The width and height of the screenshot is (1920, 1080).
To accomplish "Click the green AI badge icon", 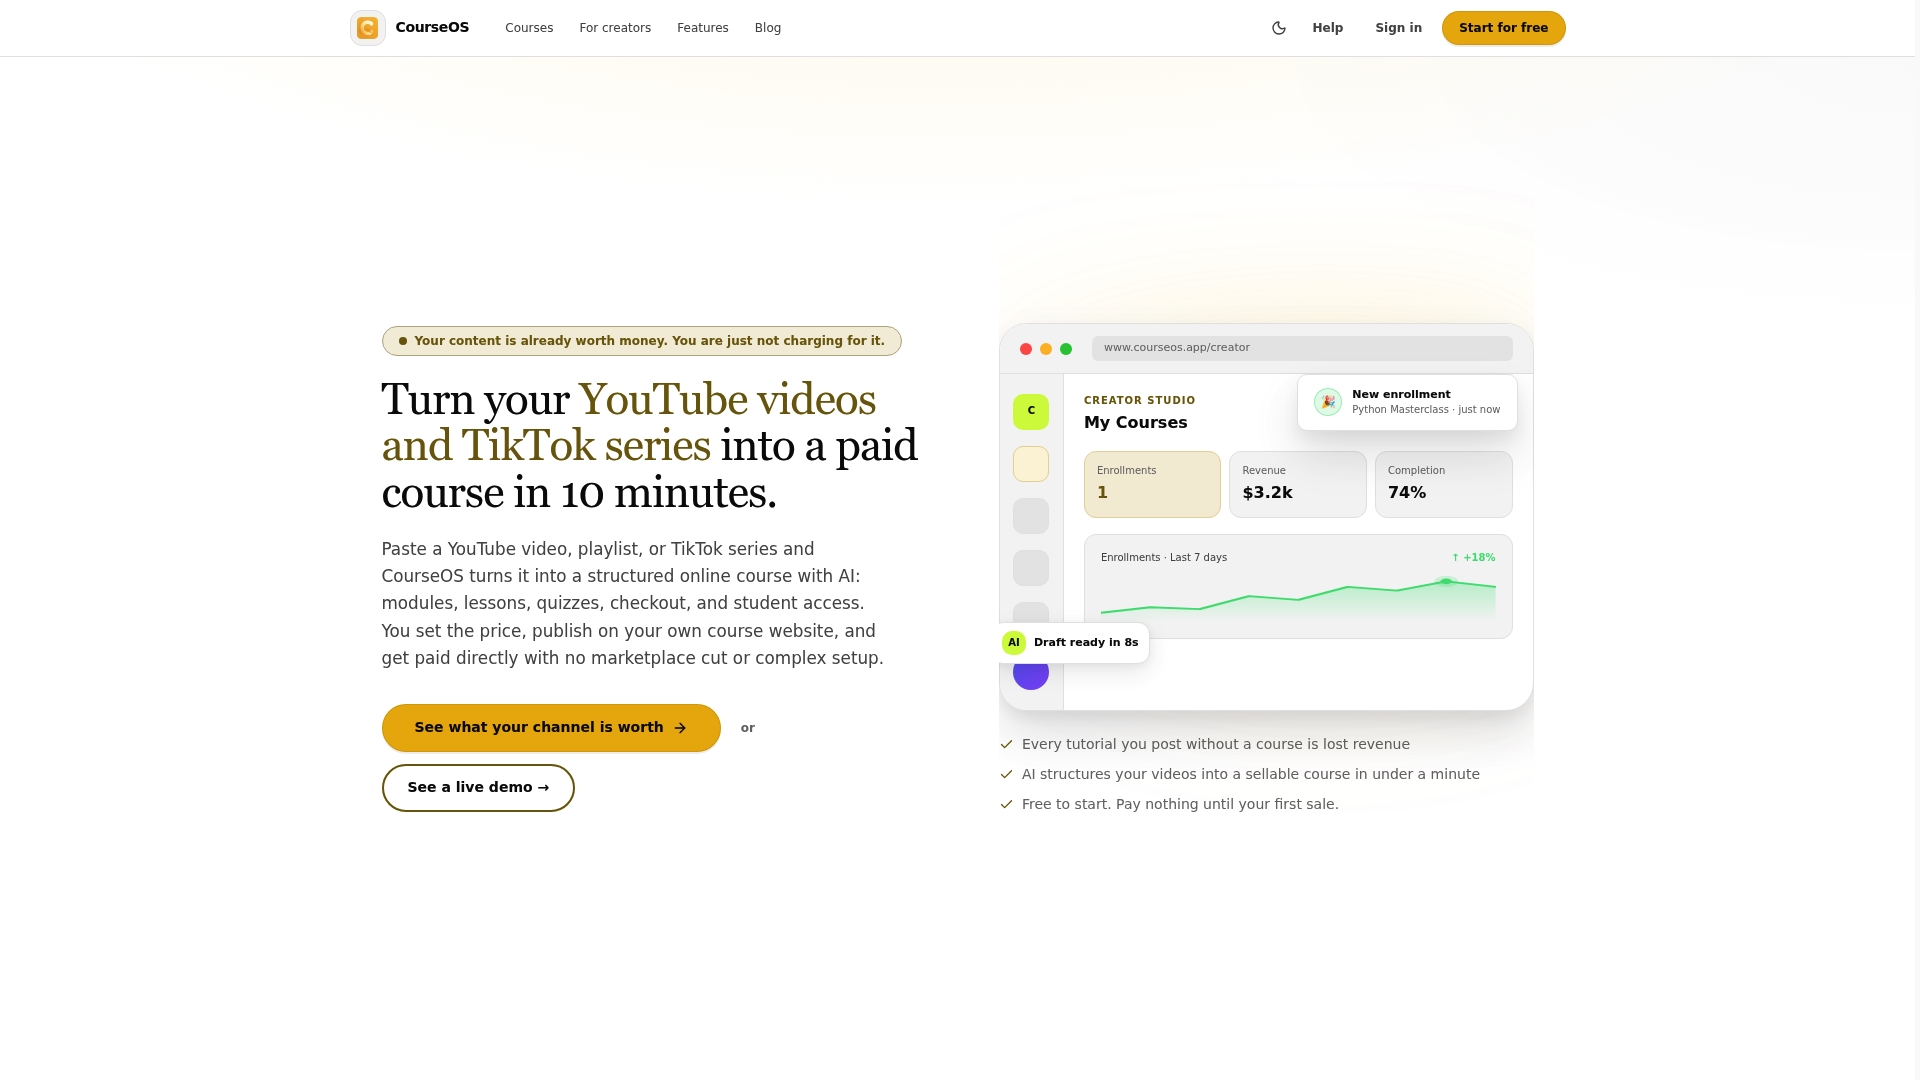I will pyautogui.click(x=1014, y=643).
